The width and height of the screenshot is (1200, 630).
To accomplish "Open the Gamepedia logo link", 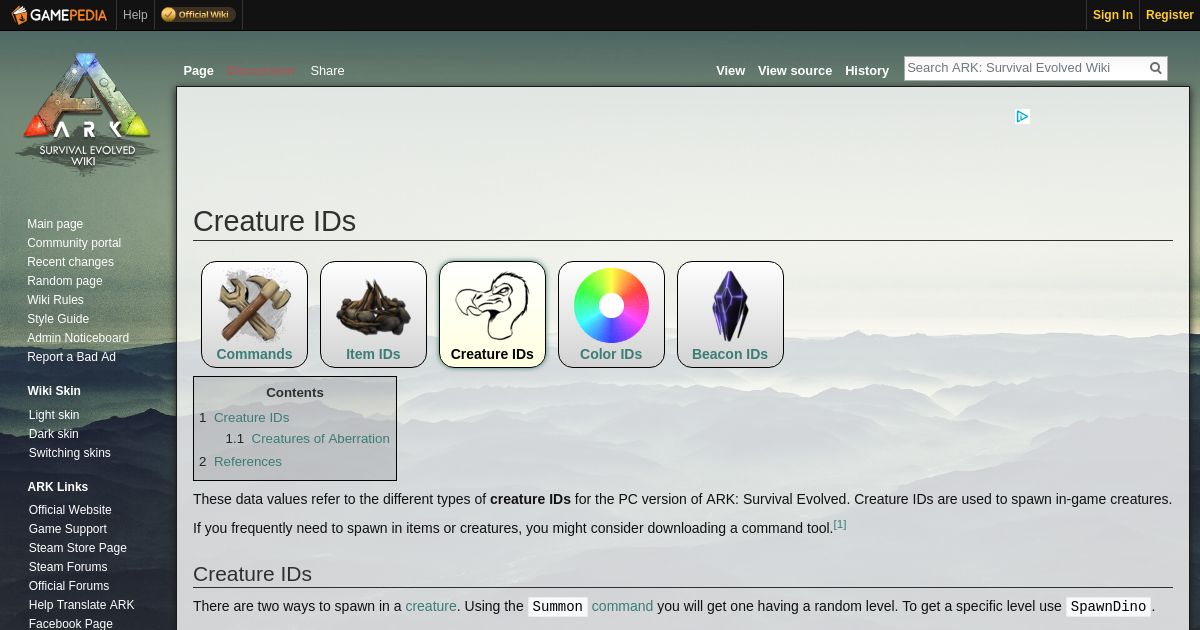I will (x=59, y=15).
